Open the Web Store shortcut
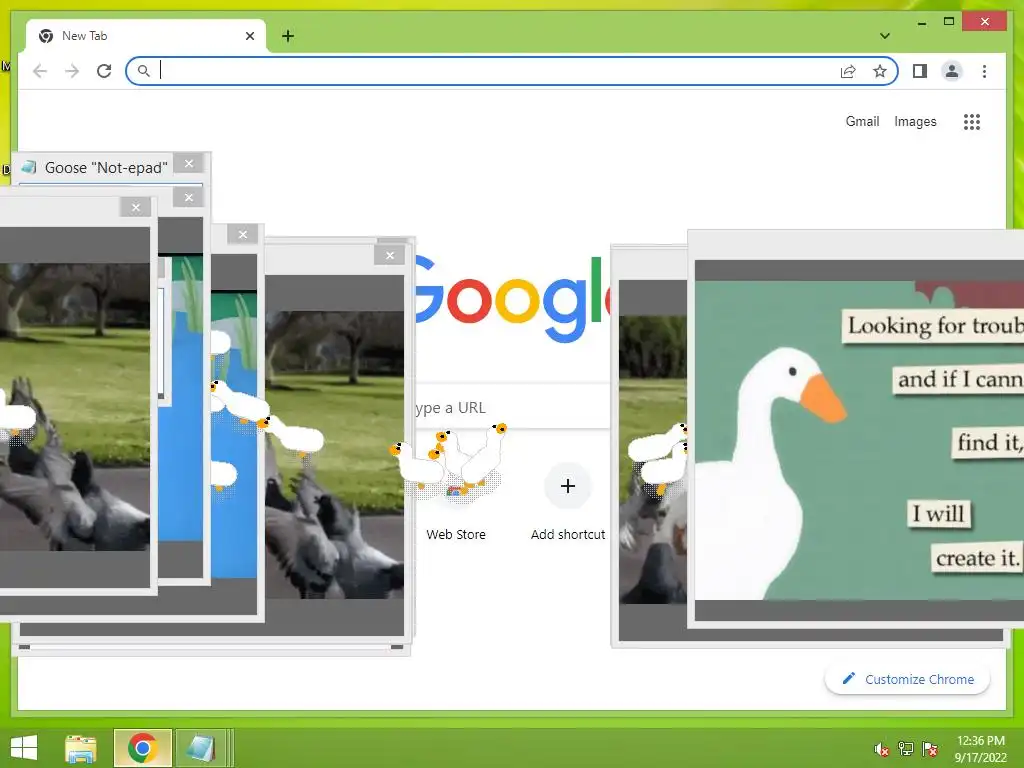 456,534
